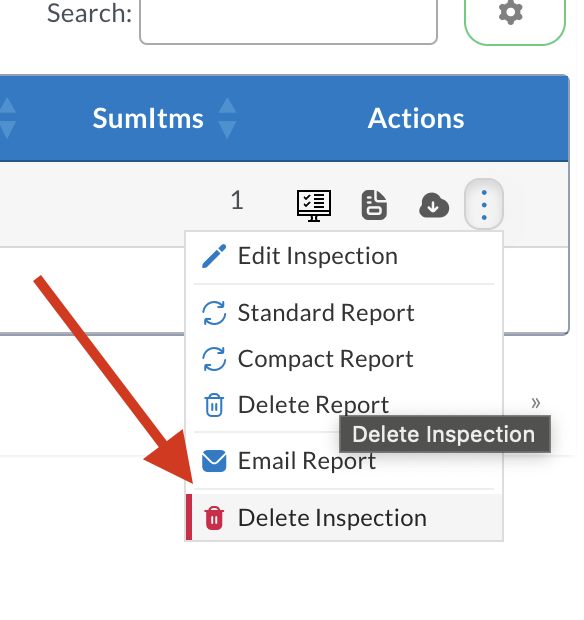
Task: Click the envelope icon for Email Report
Action: pos(214,461)
